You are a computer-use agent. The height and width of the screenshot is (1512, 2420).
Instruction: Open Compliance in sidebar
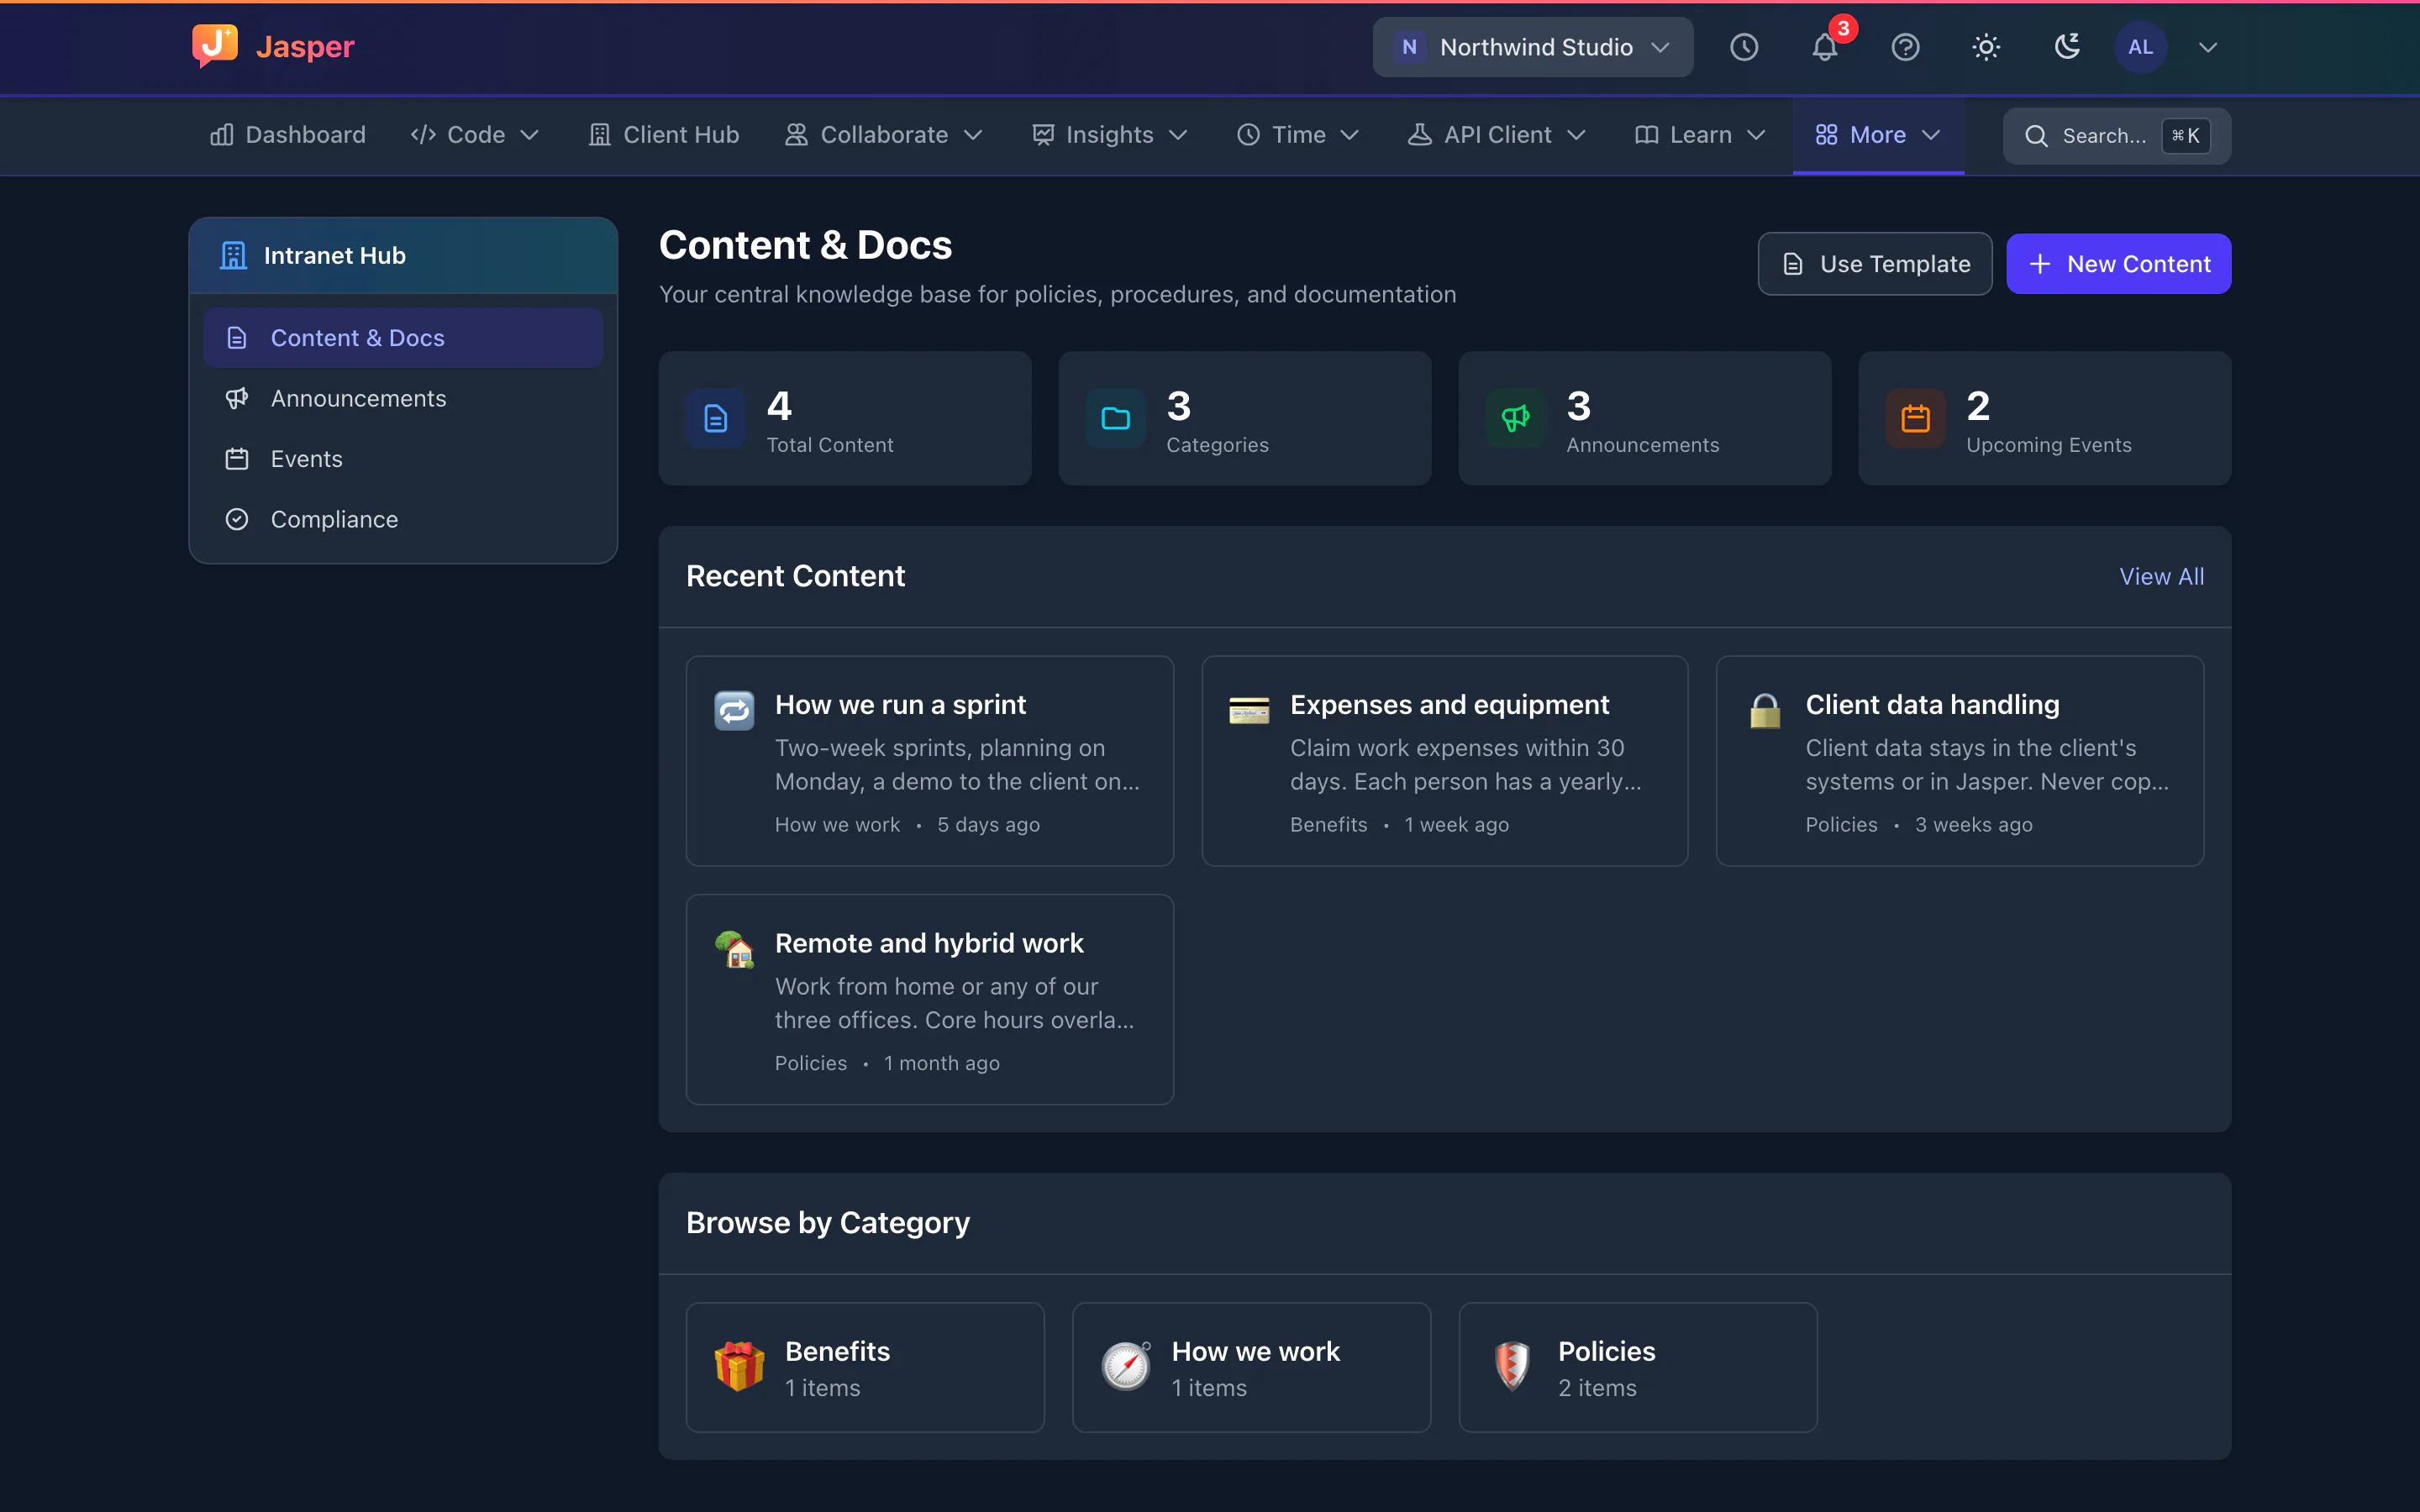coord(403,519)
